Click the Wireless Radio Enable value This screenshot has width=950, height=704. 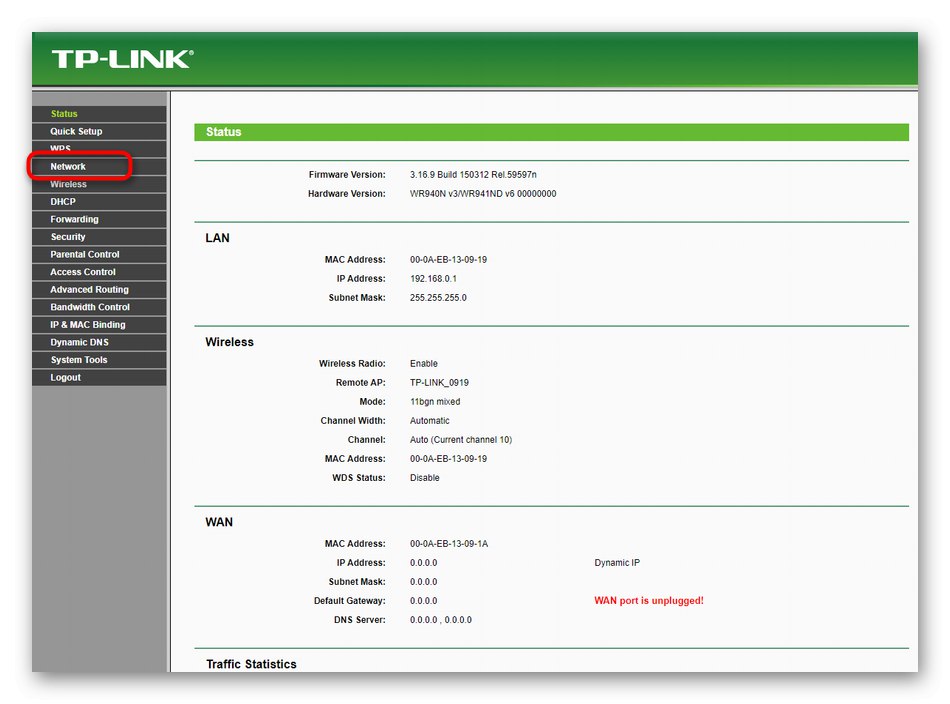pyautogui.click(x=424, y=364)
